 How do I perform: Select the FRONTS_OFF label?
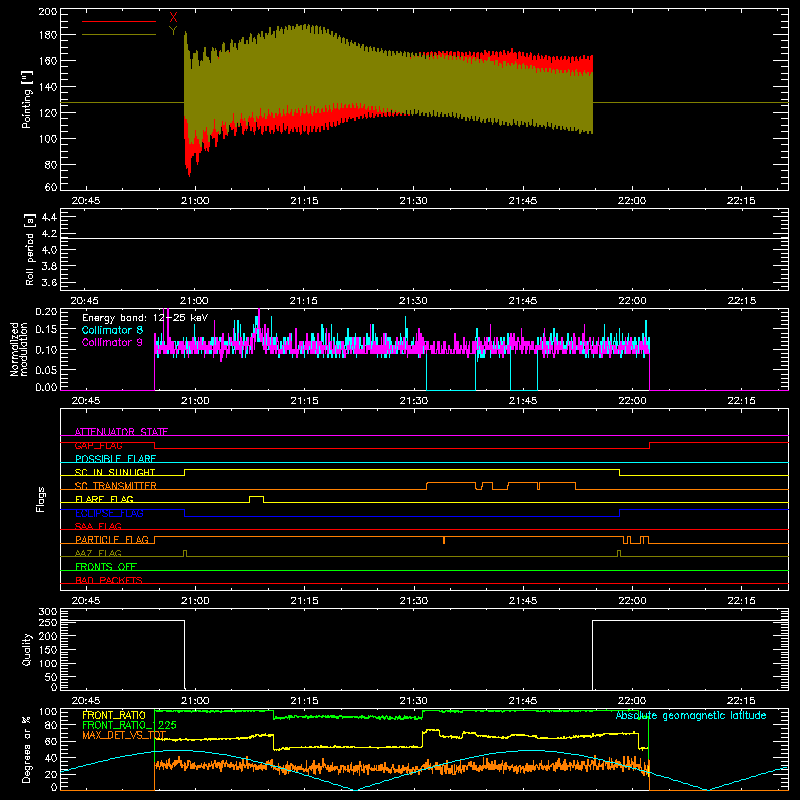point(106,567)
